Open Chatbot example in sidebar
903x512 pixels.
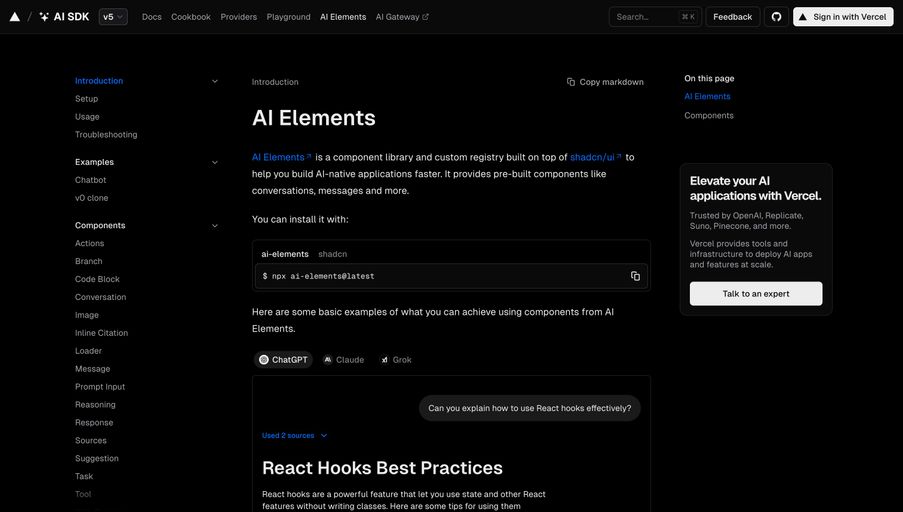[90, 180]
